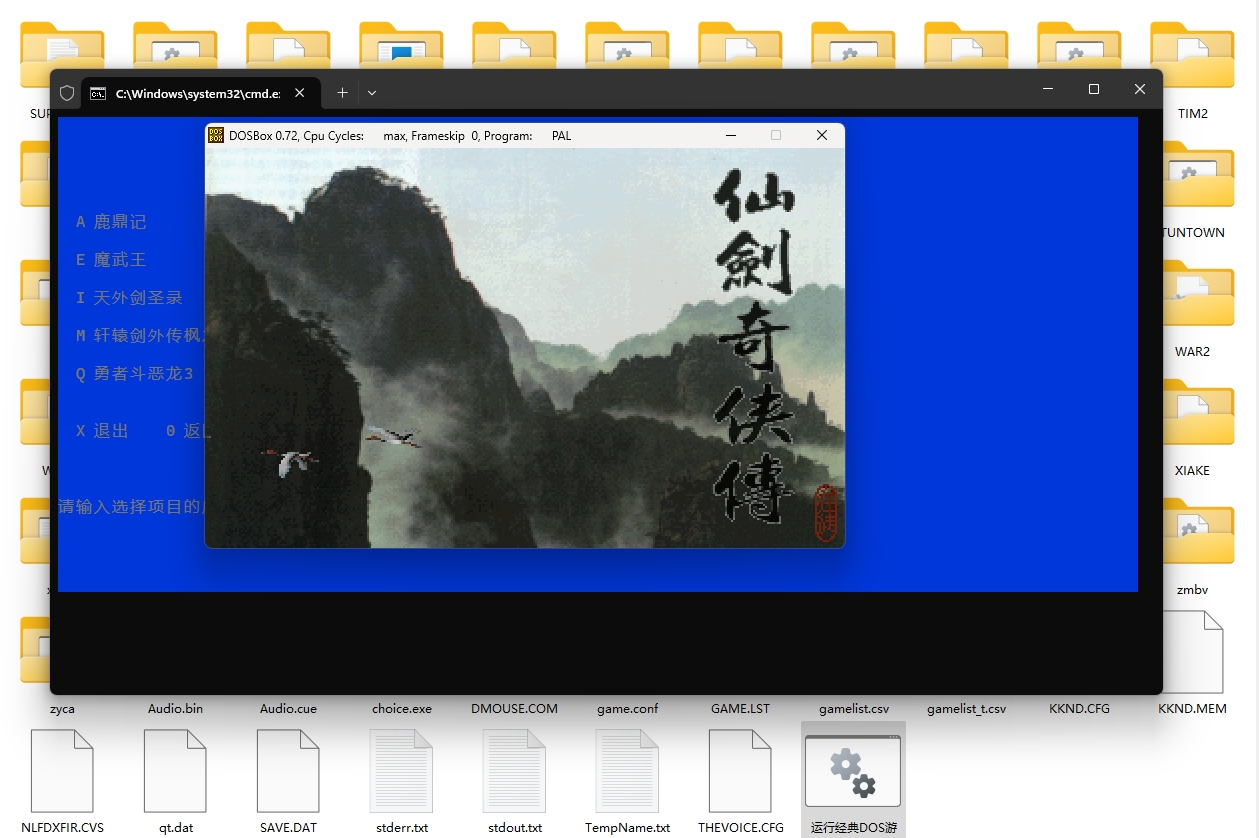
Task: Click the DOSBox icon in the title bar
Action: point(216,135)
